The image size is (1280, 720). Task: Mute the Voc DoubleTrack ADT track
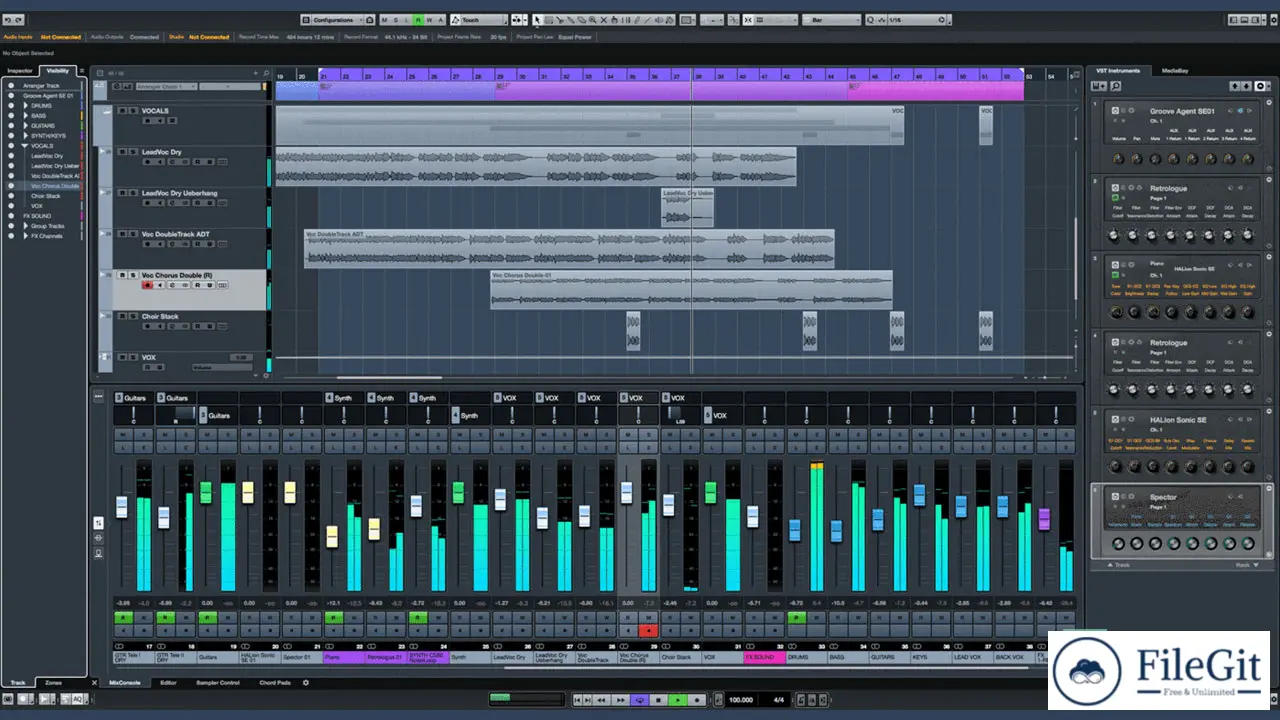pos(122,234)
